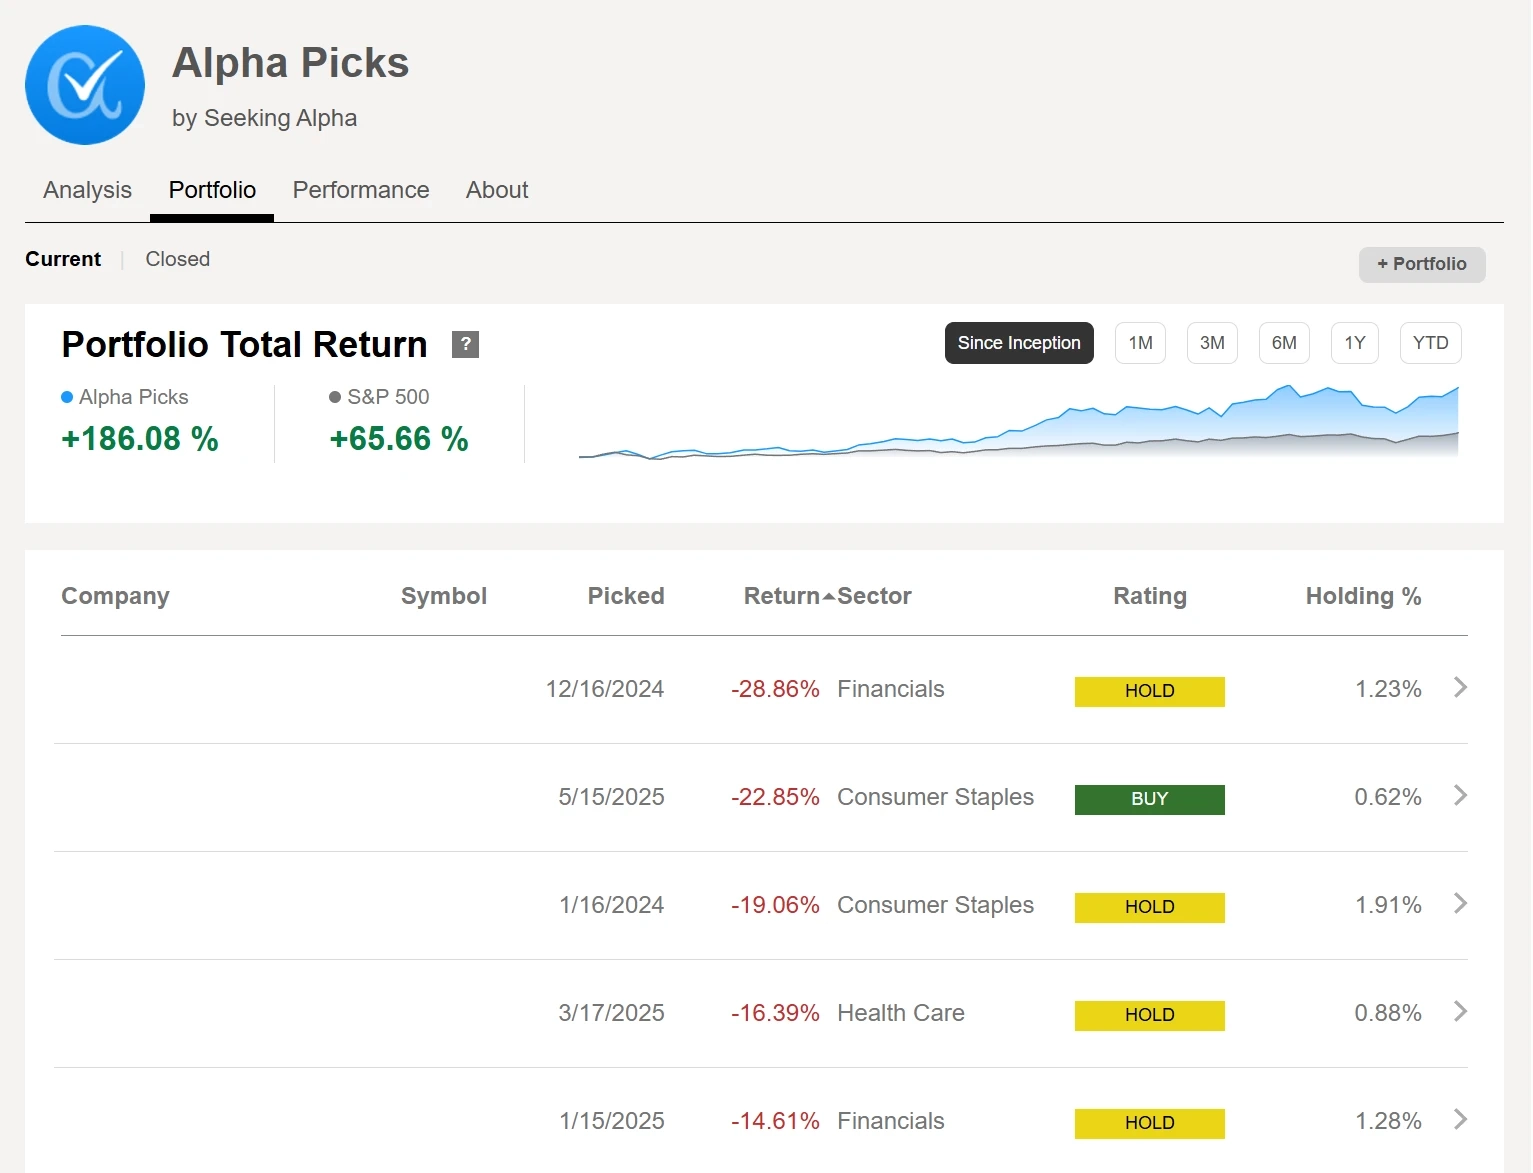Select the Since Inception time range
Image resolution: width=1533 pixels, height=1173 pixels.
[x=1018, y=343]
